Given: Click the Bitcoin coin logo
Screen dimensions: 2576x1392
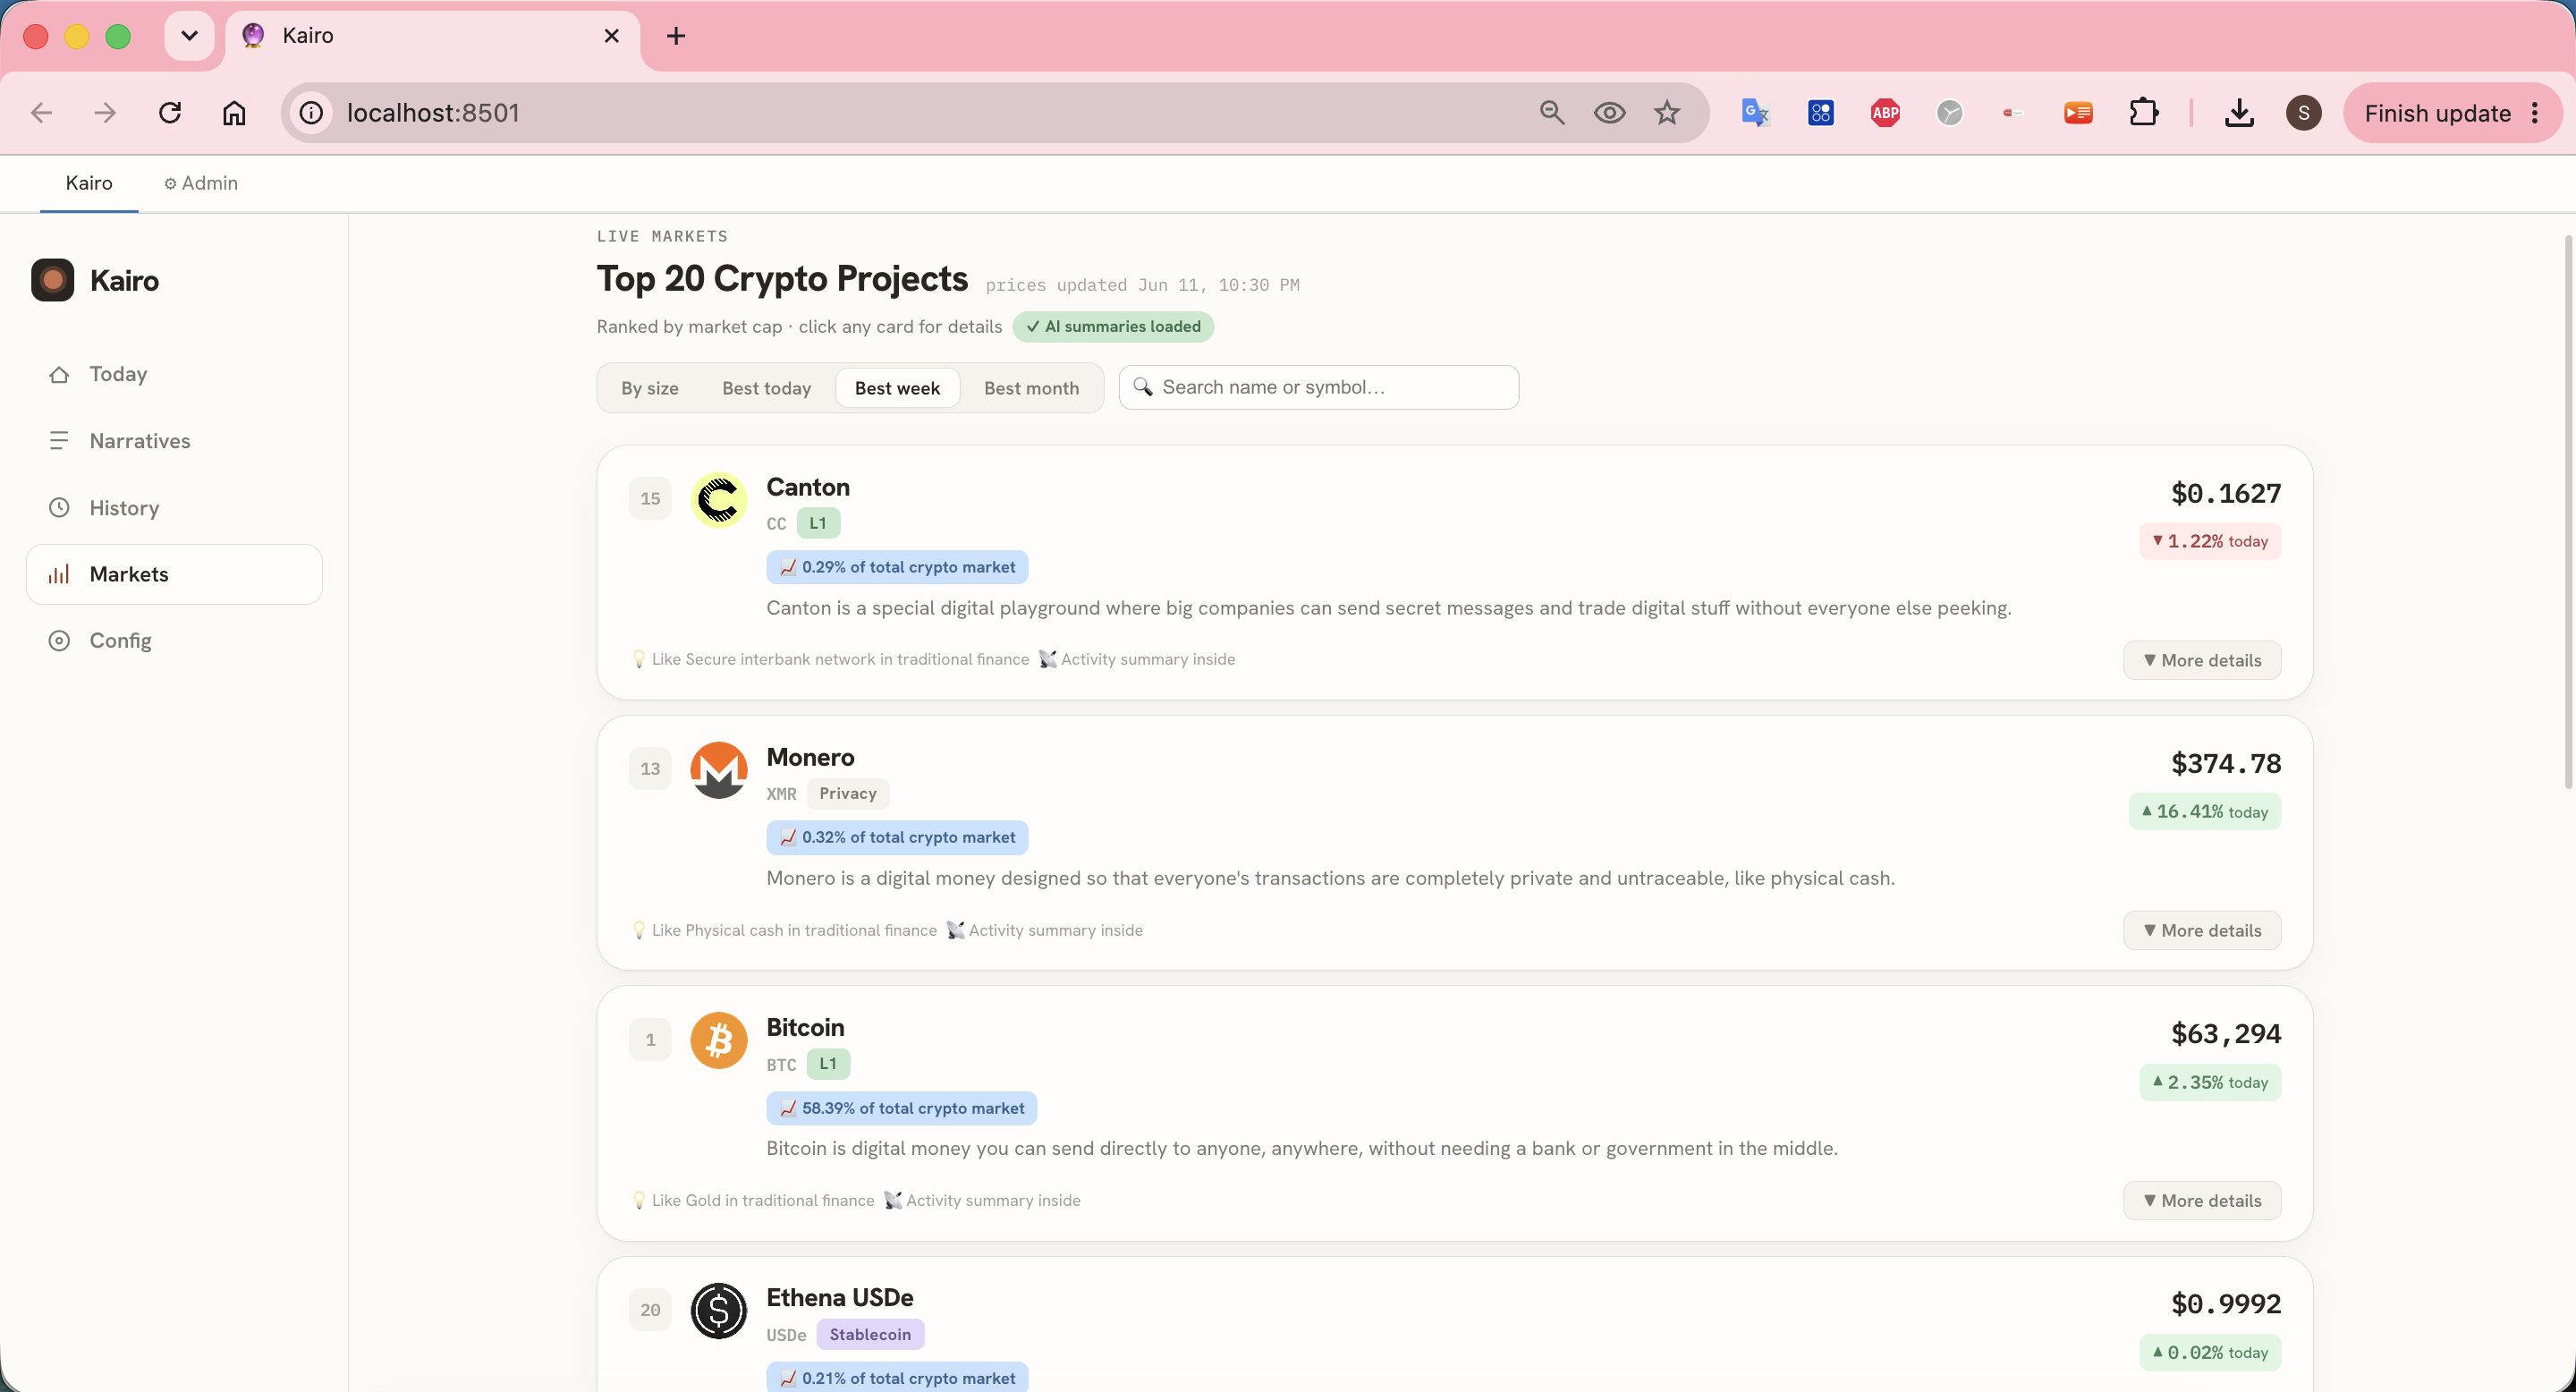Looking at the screenshot, I should (x=718, y=1040).
